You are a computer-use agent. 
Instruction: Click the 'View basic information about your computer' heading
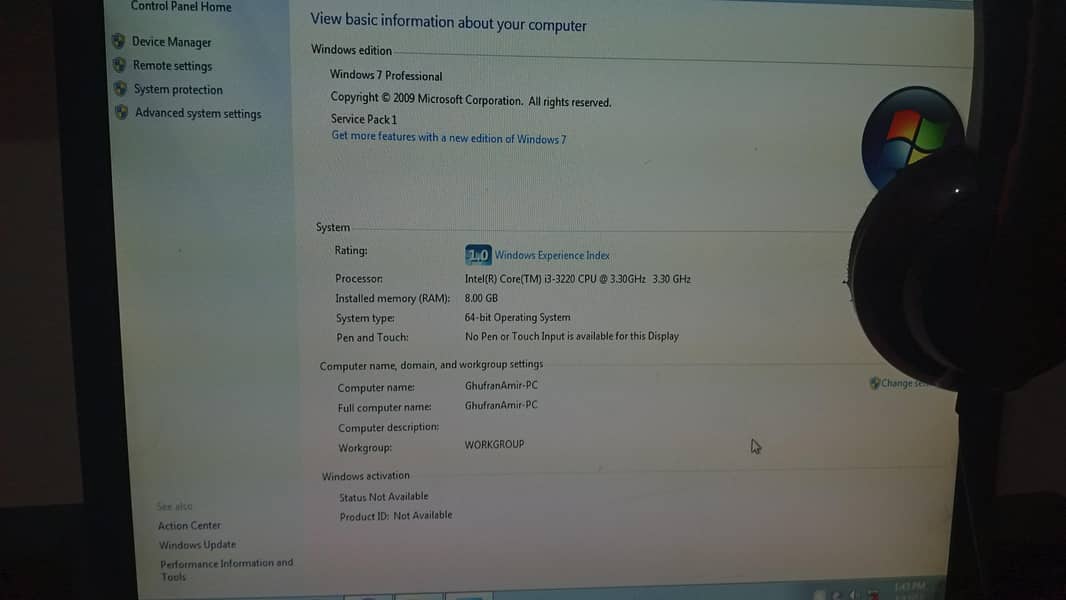(x=448, y=22)
